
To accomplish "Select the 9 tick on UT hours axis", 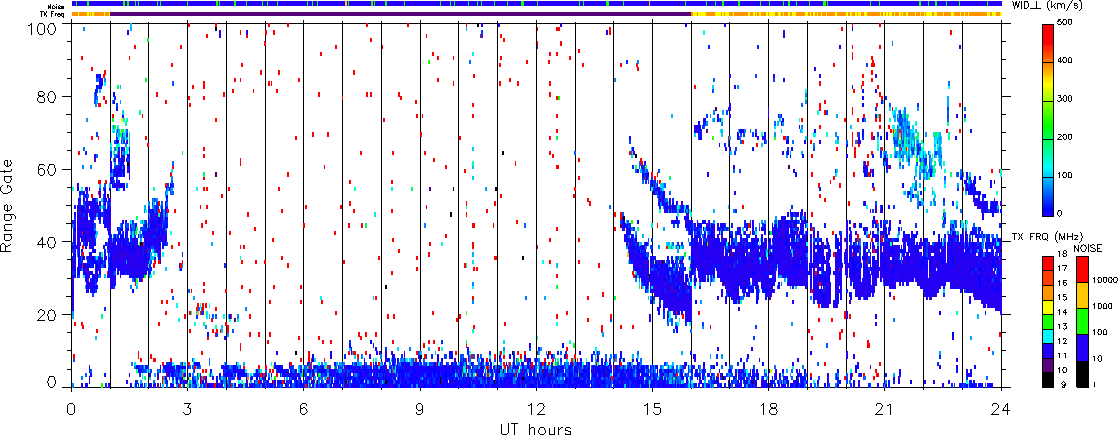I will 420,409.
